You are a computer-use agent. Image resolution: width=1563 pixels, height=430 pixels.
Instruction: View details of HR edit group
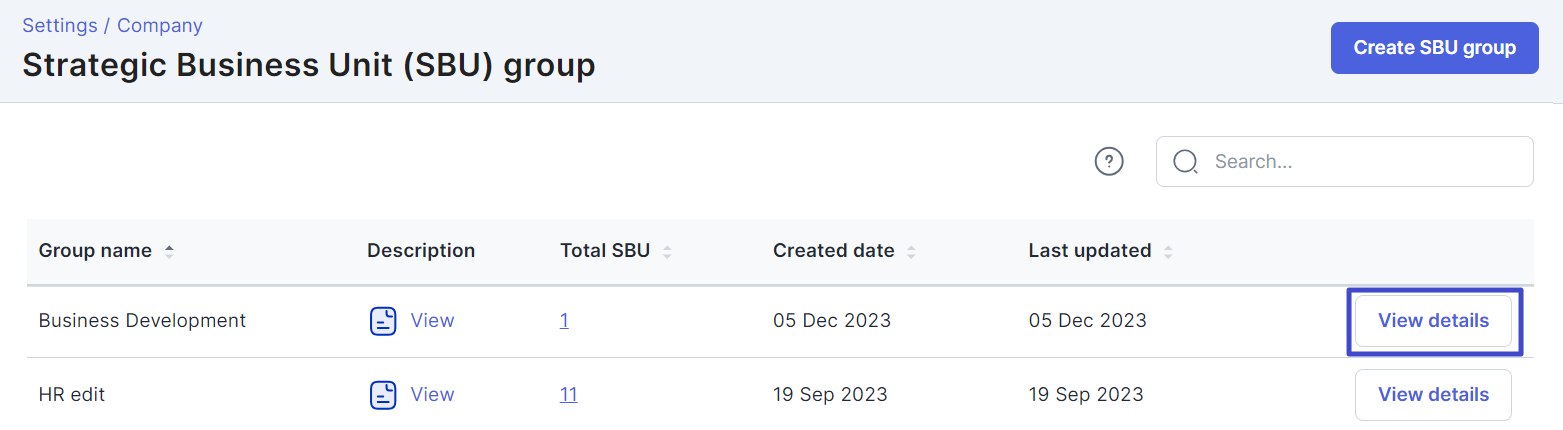click(x=1433, y=395)
